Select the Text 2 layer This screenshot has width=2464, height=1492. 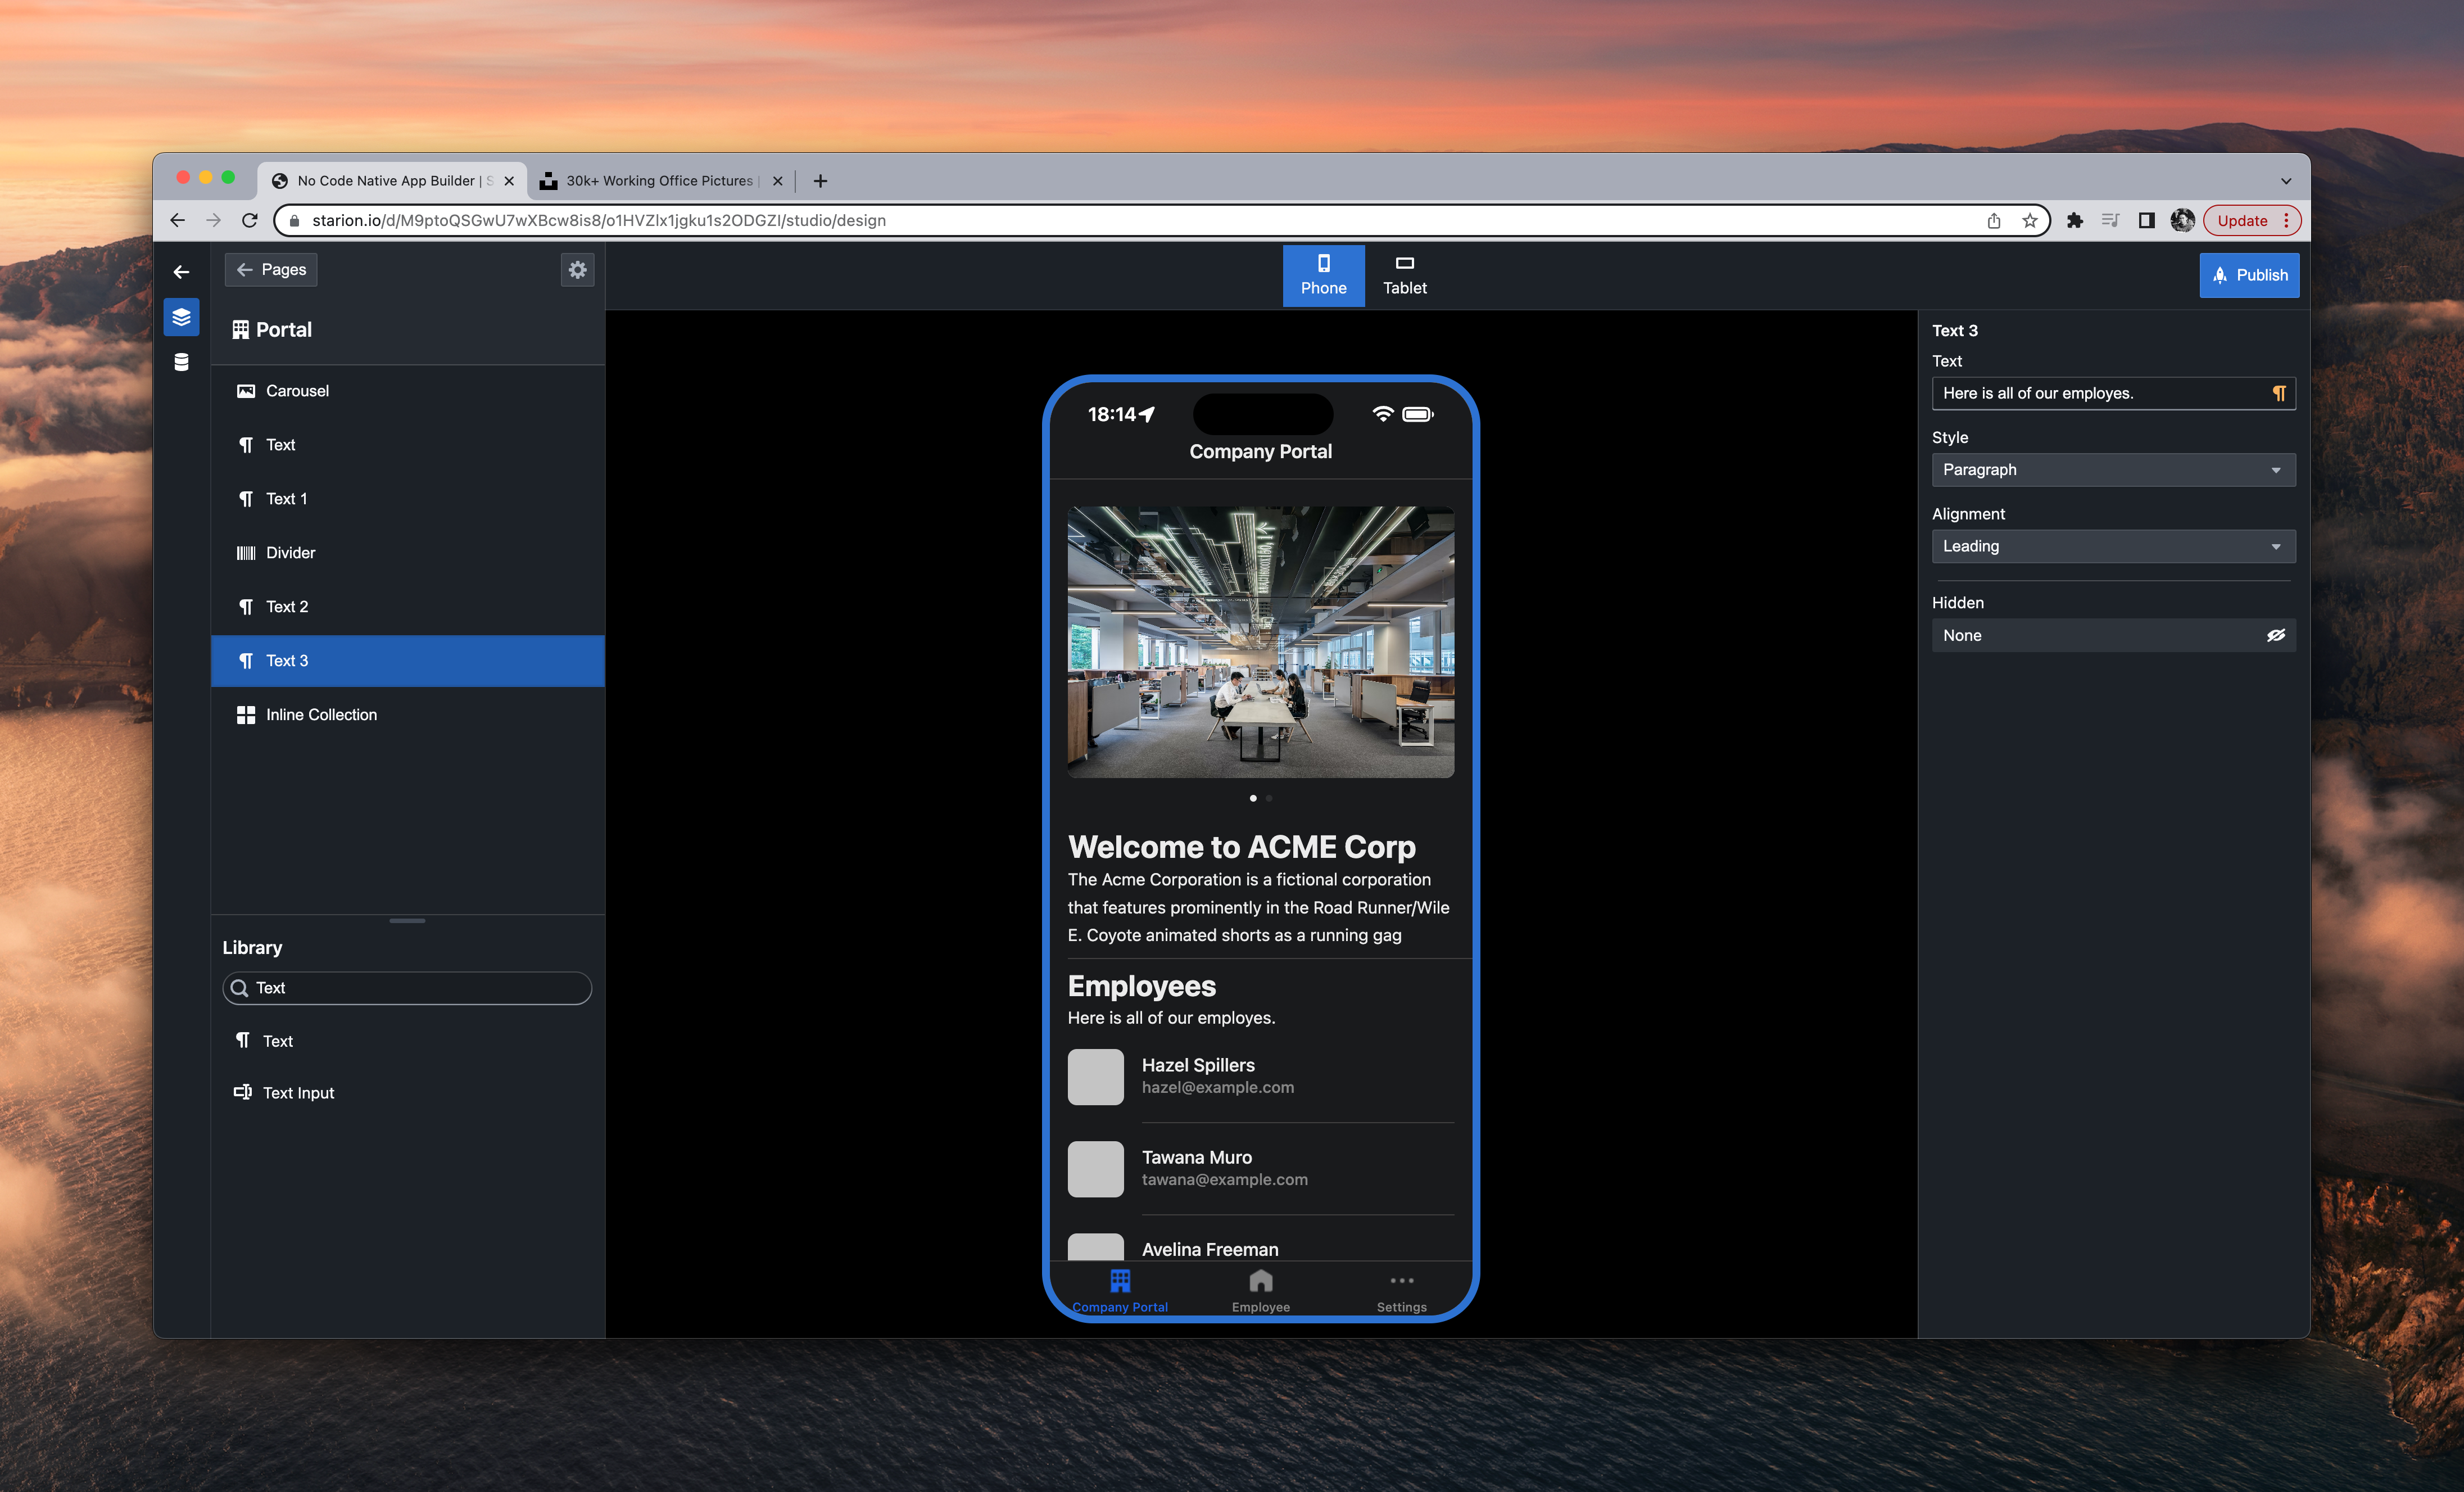click(x=408, y=607)
